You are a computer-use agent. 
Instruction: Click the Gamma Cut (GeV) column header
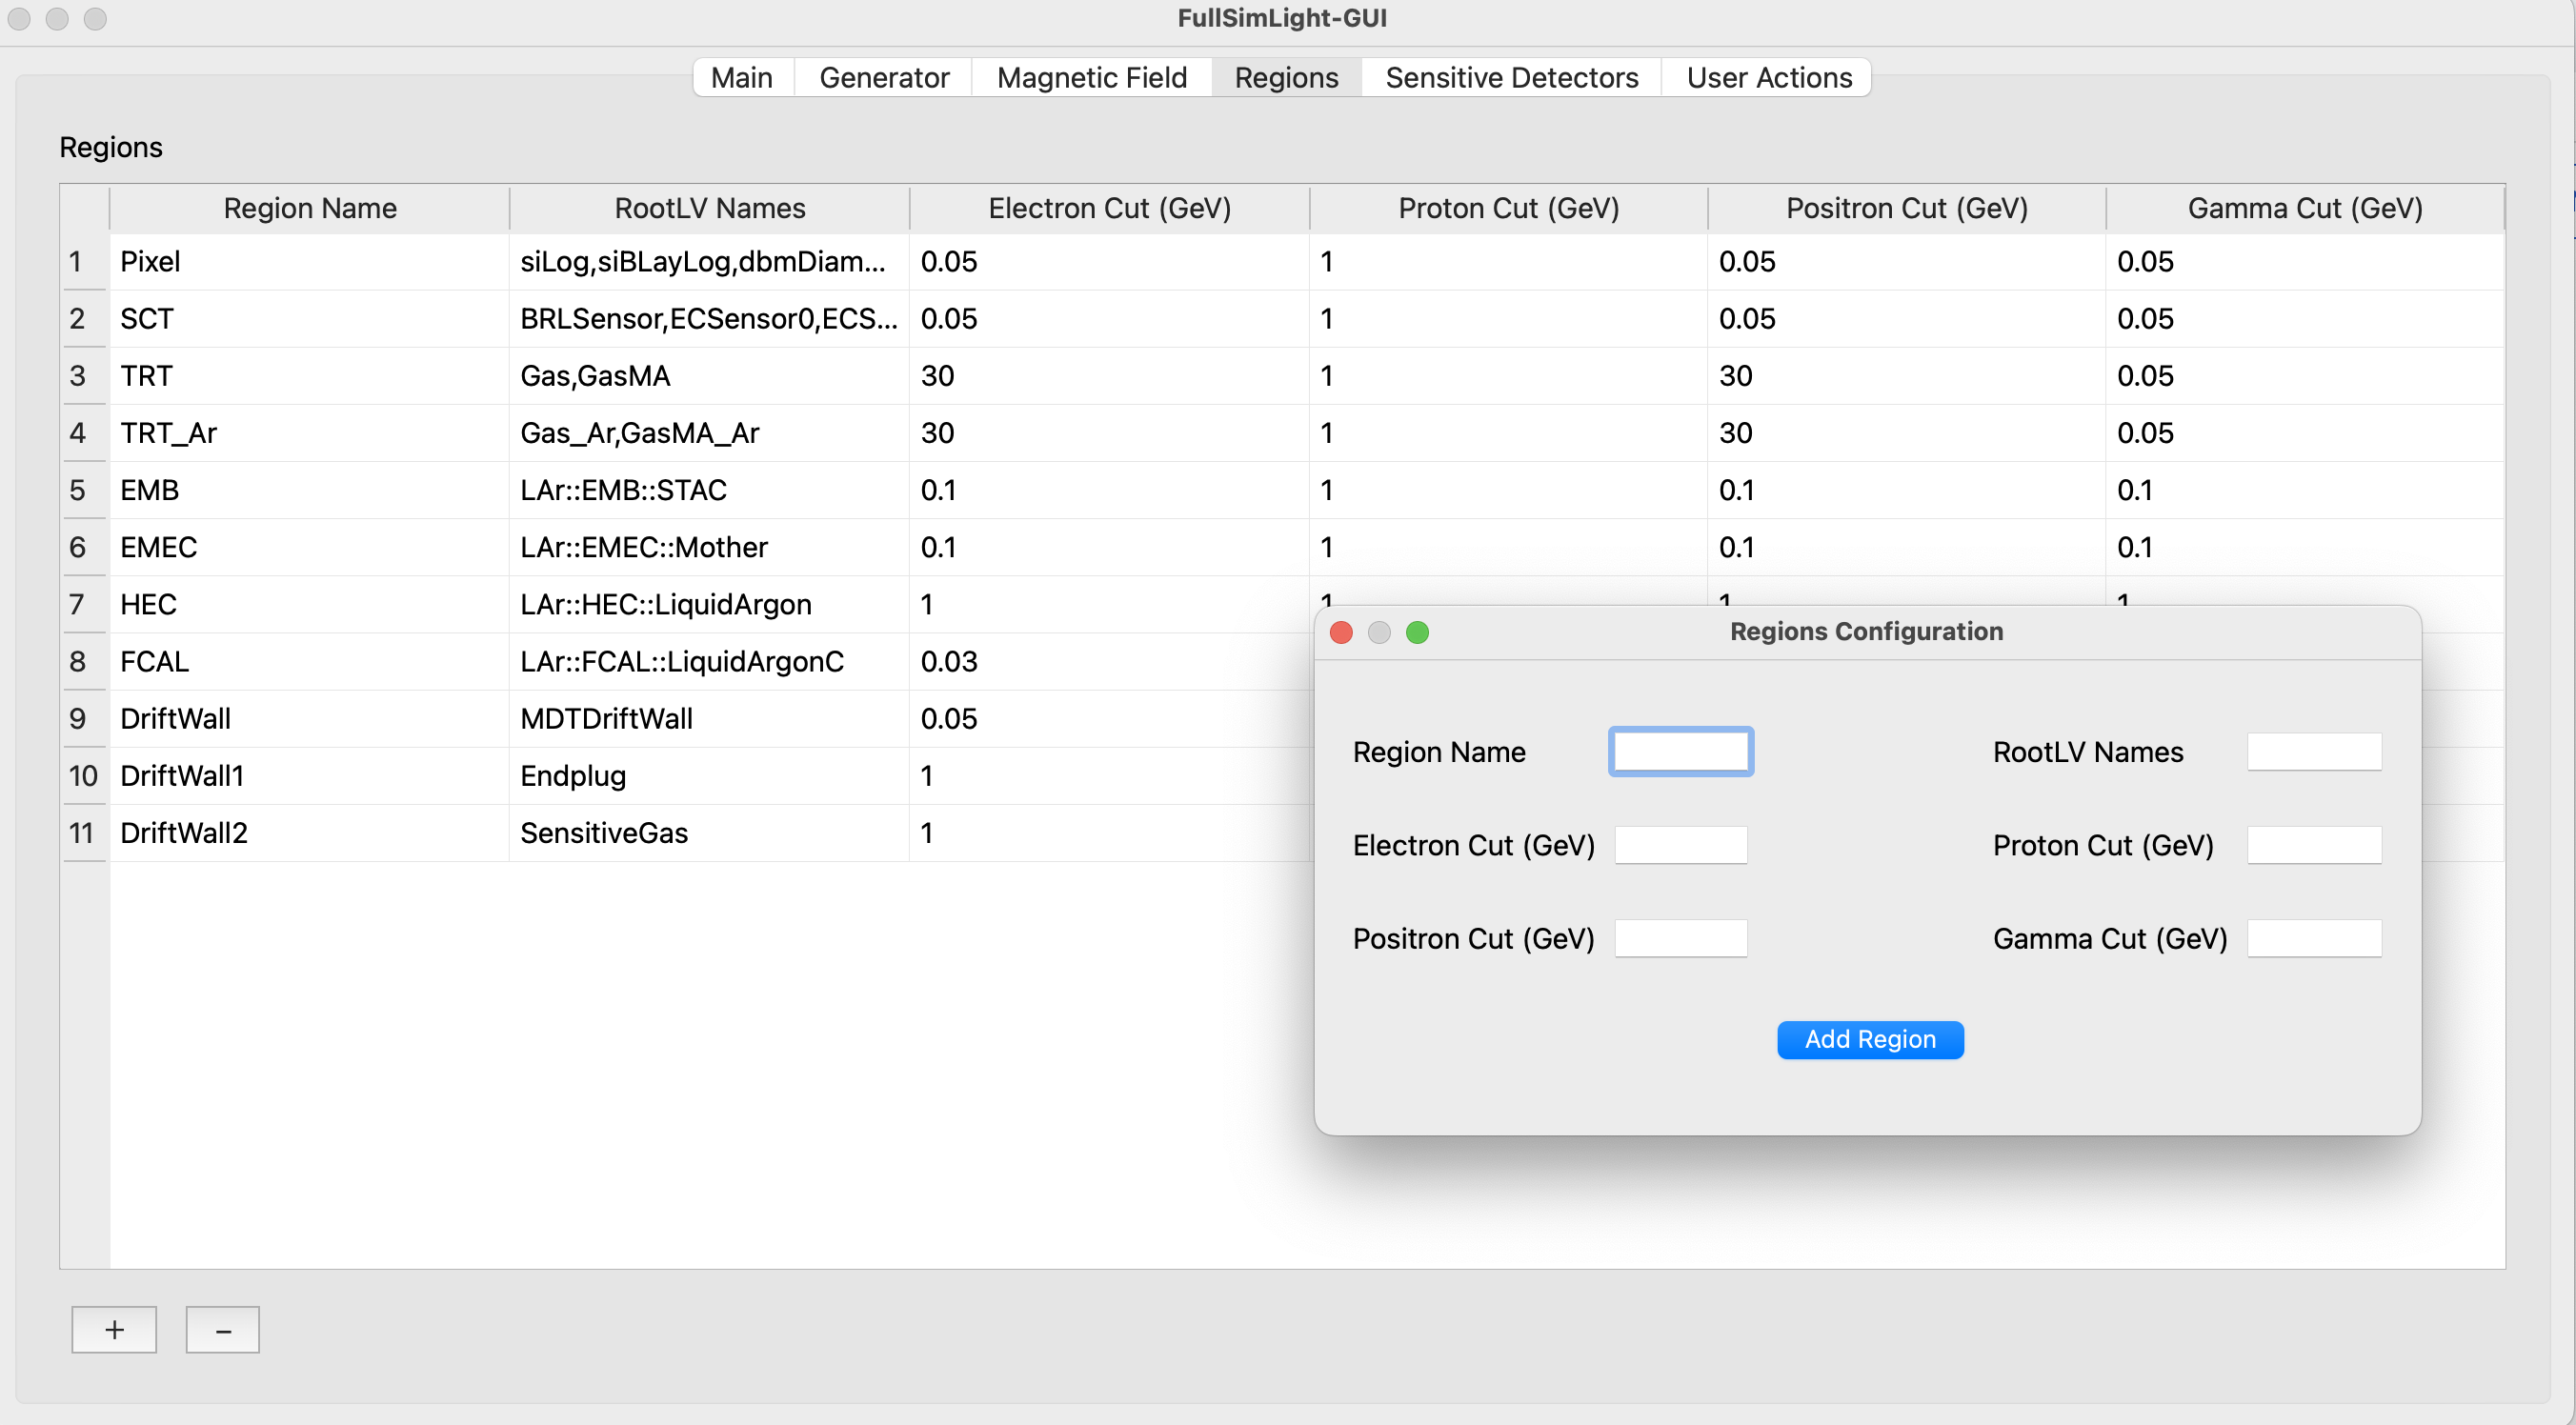(x=2305, y=208)
